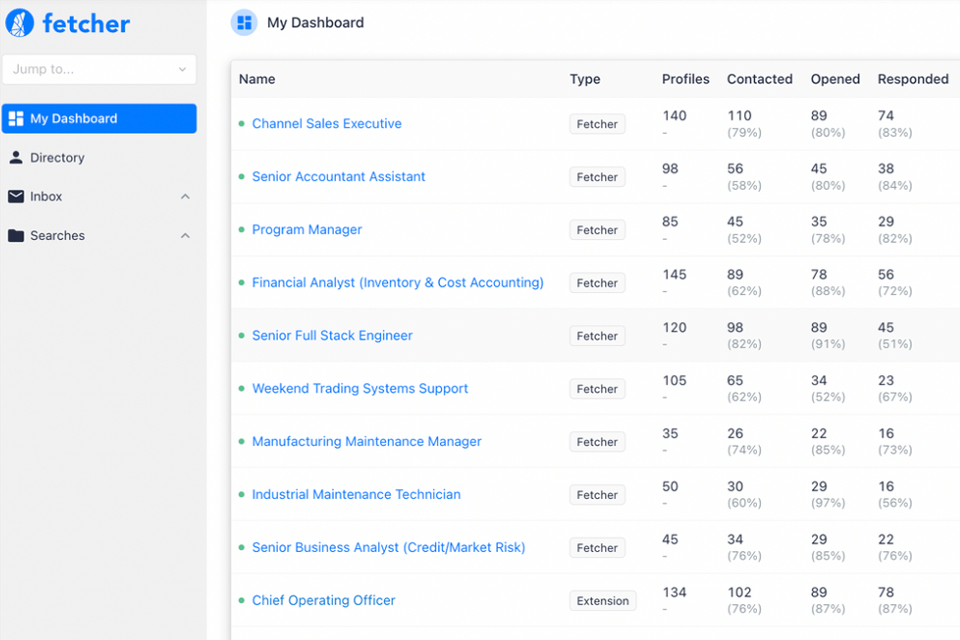
Task: Click the dashboard icon beside page title
Action: point(244,23)
